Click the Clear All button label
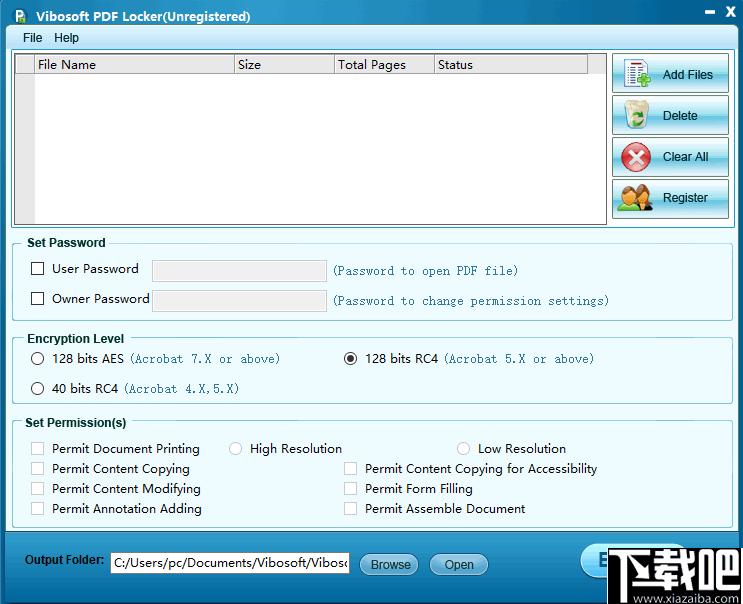This screenshot has width=743, height=604. [685, 157]
